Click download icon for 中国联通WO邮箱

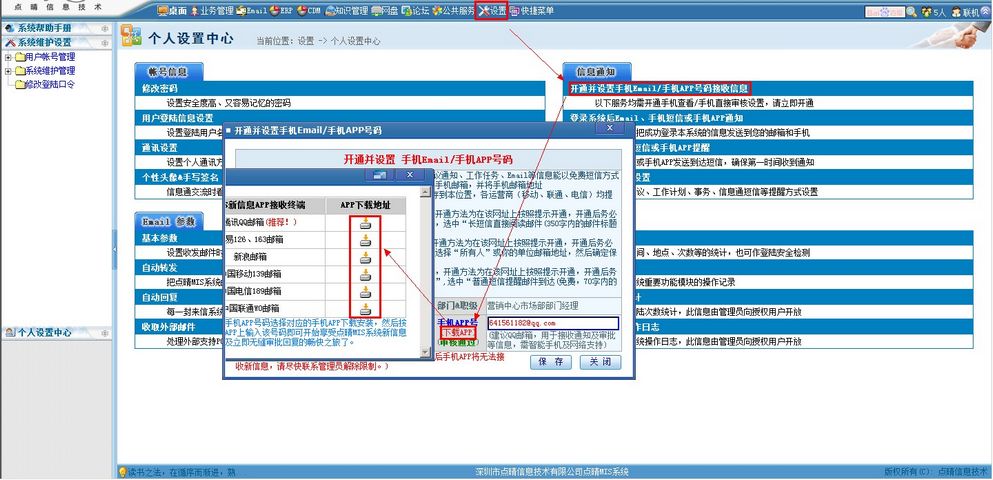click(x=365, y=308)
